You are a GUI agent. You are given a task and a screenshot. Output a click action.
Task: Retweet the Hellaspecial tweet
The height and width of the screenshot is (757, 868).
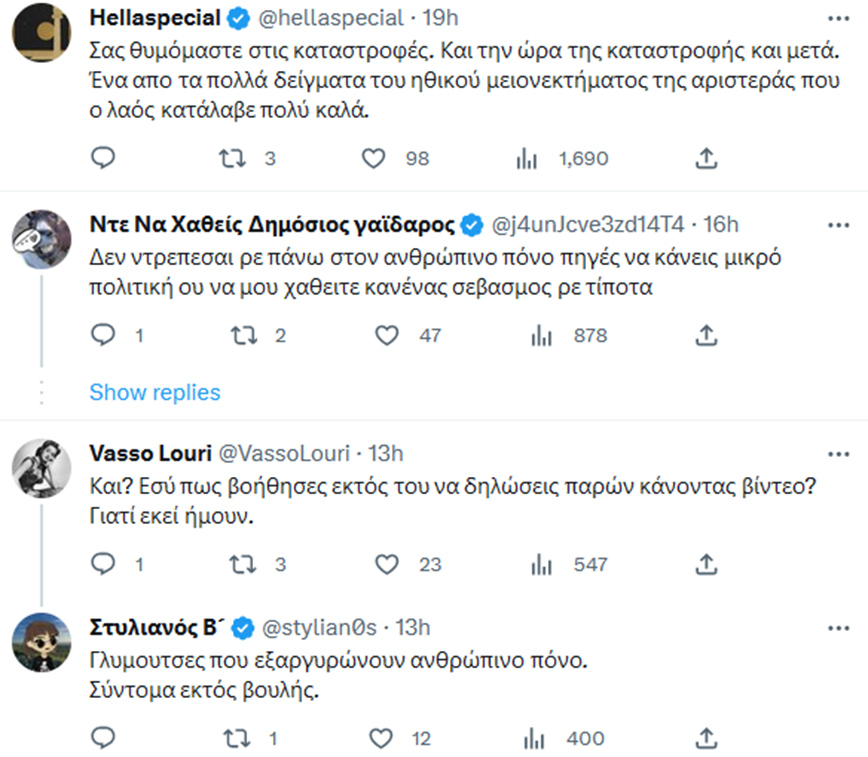pos(232,159)
